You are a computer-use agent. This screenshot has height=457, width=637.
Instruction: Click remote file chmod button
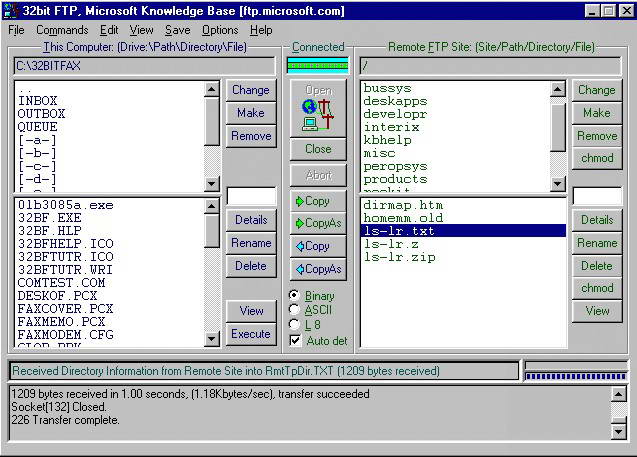pyautogui.click(x=597, y=288)
